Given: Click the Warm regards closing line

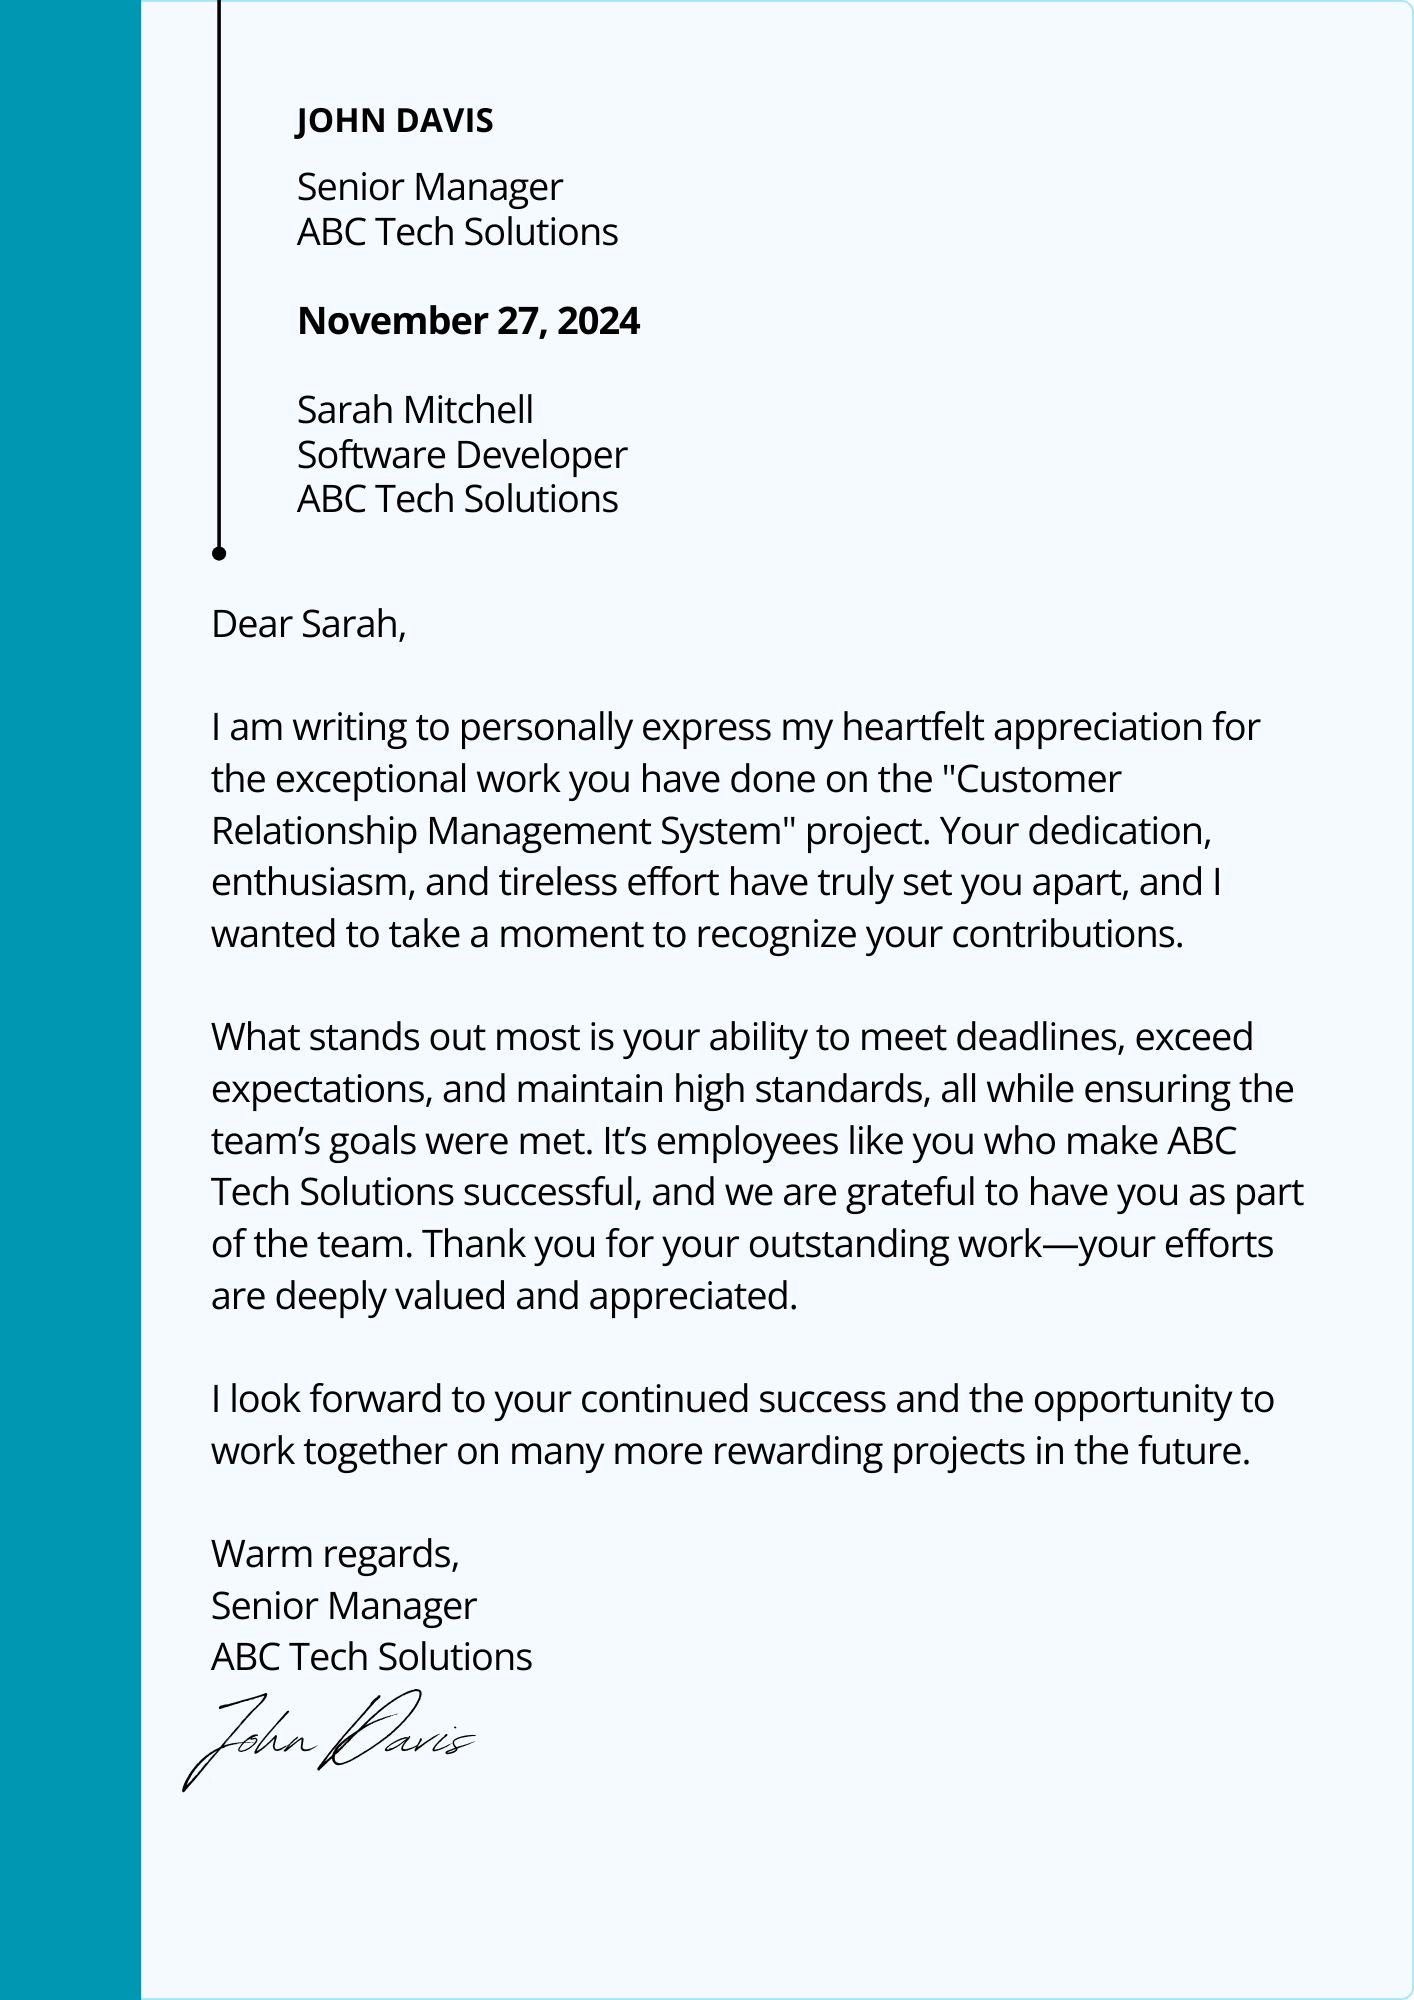Looking at the screenshot, I should [x=335, y=1555].
